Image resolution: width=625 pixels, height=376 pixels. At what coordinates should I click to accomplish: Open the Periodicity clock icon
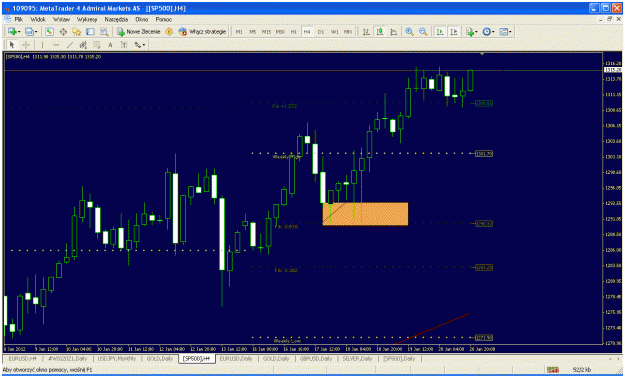(486, 31)
